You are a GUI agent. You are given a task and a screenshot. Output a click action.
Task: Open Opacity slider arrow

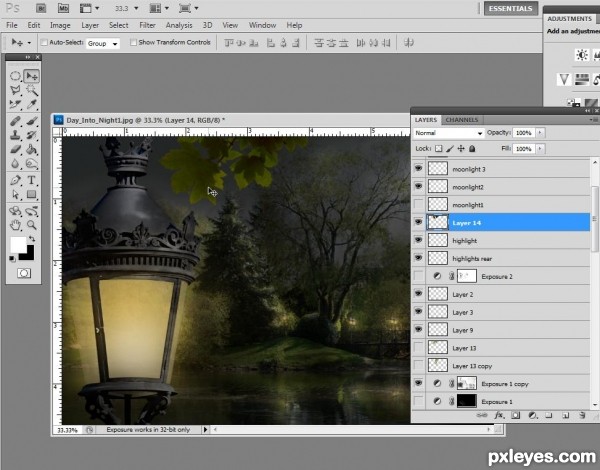click(x=540, y=133)
